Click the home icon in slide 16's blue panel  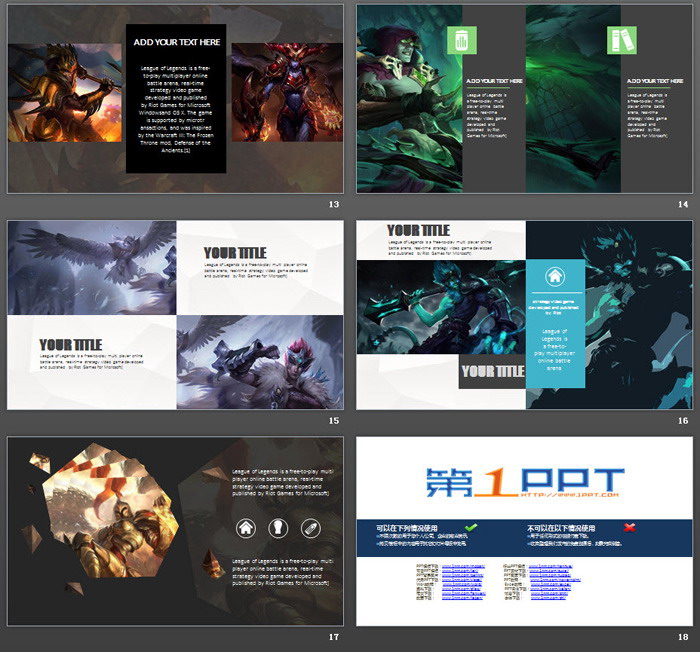click(x=555, y=276)
